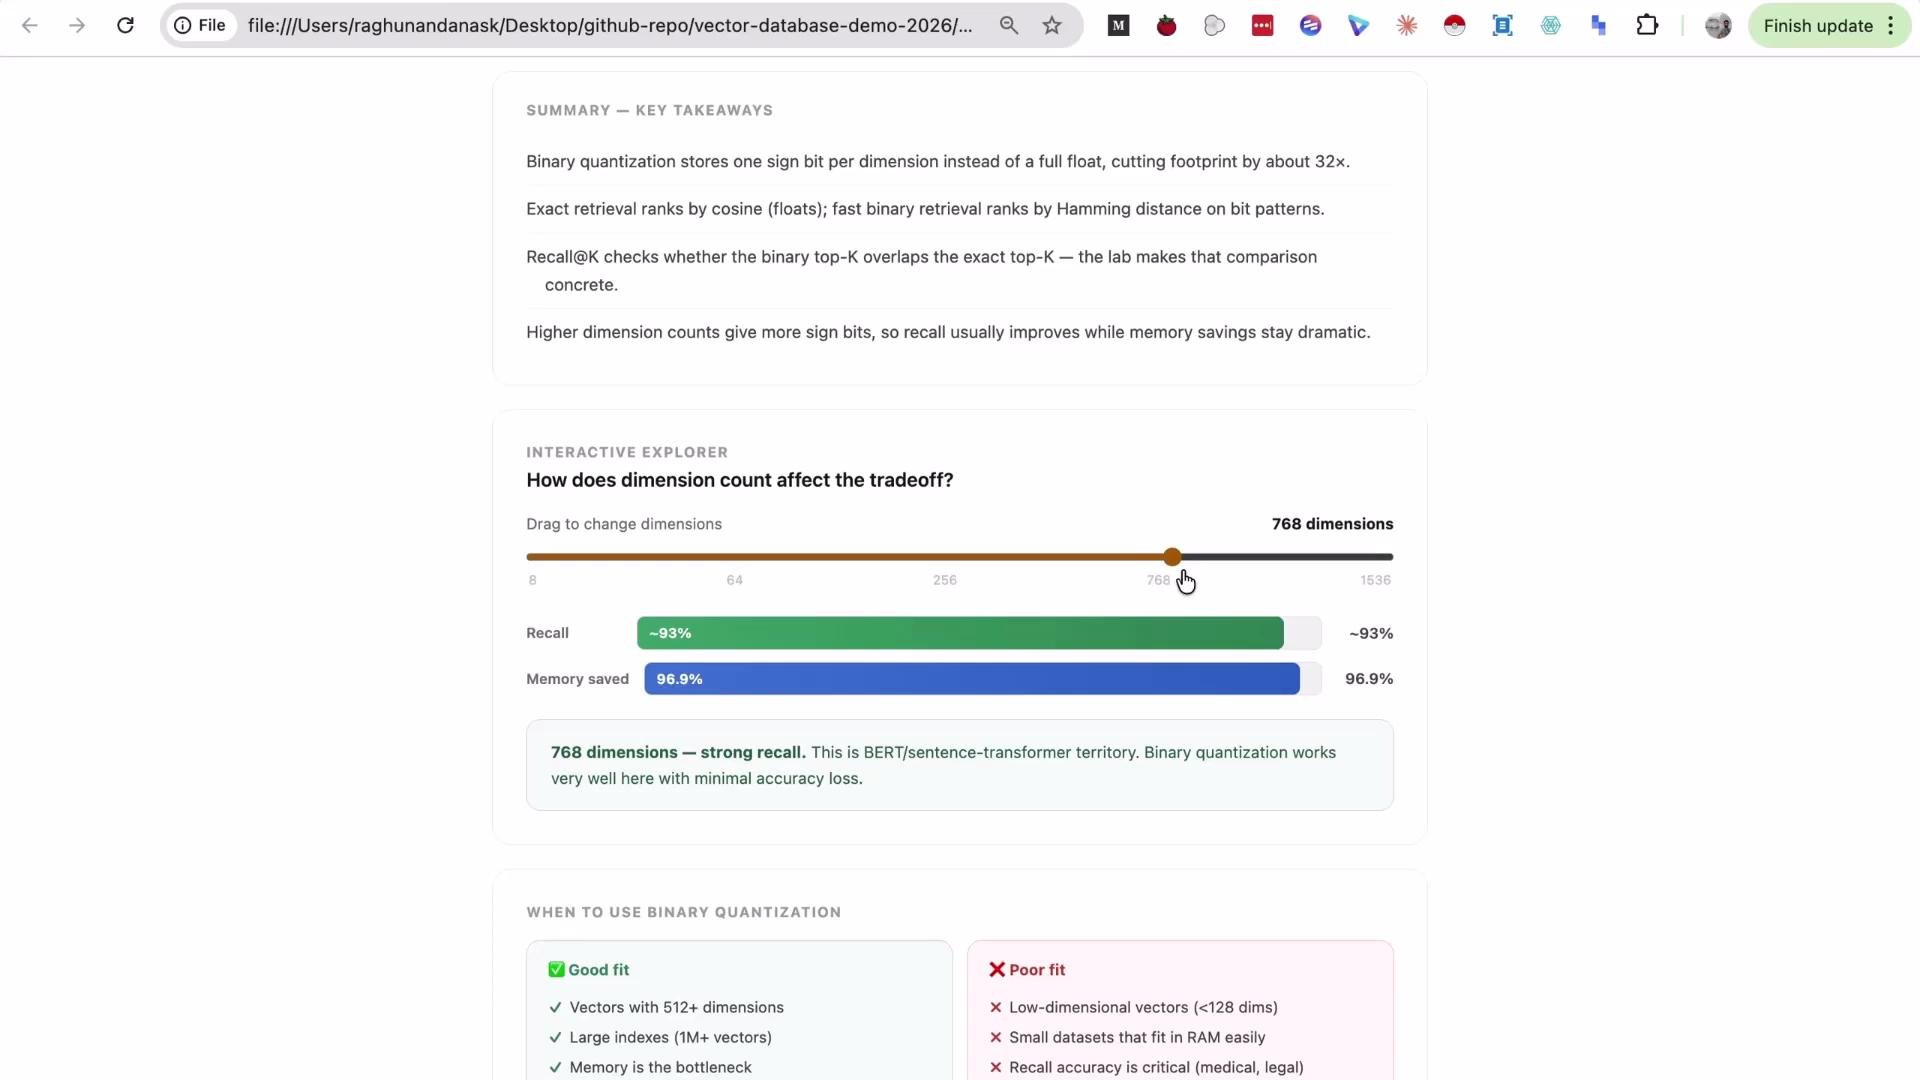
Task: Click 'Memory is the bottleneck' item
Action: coord(660,1068)
